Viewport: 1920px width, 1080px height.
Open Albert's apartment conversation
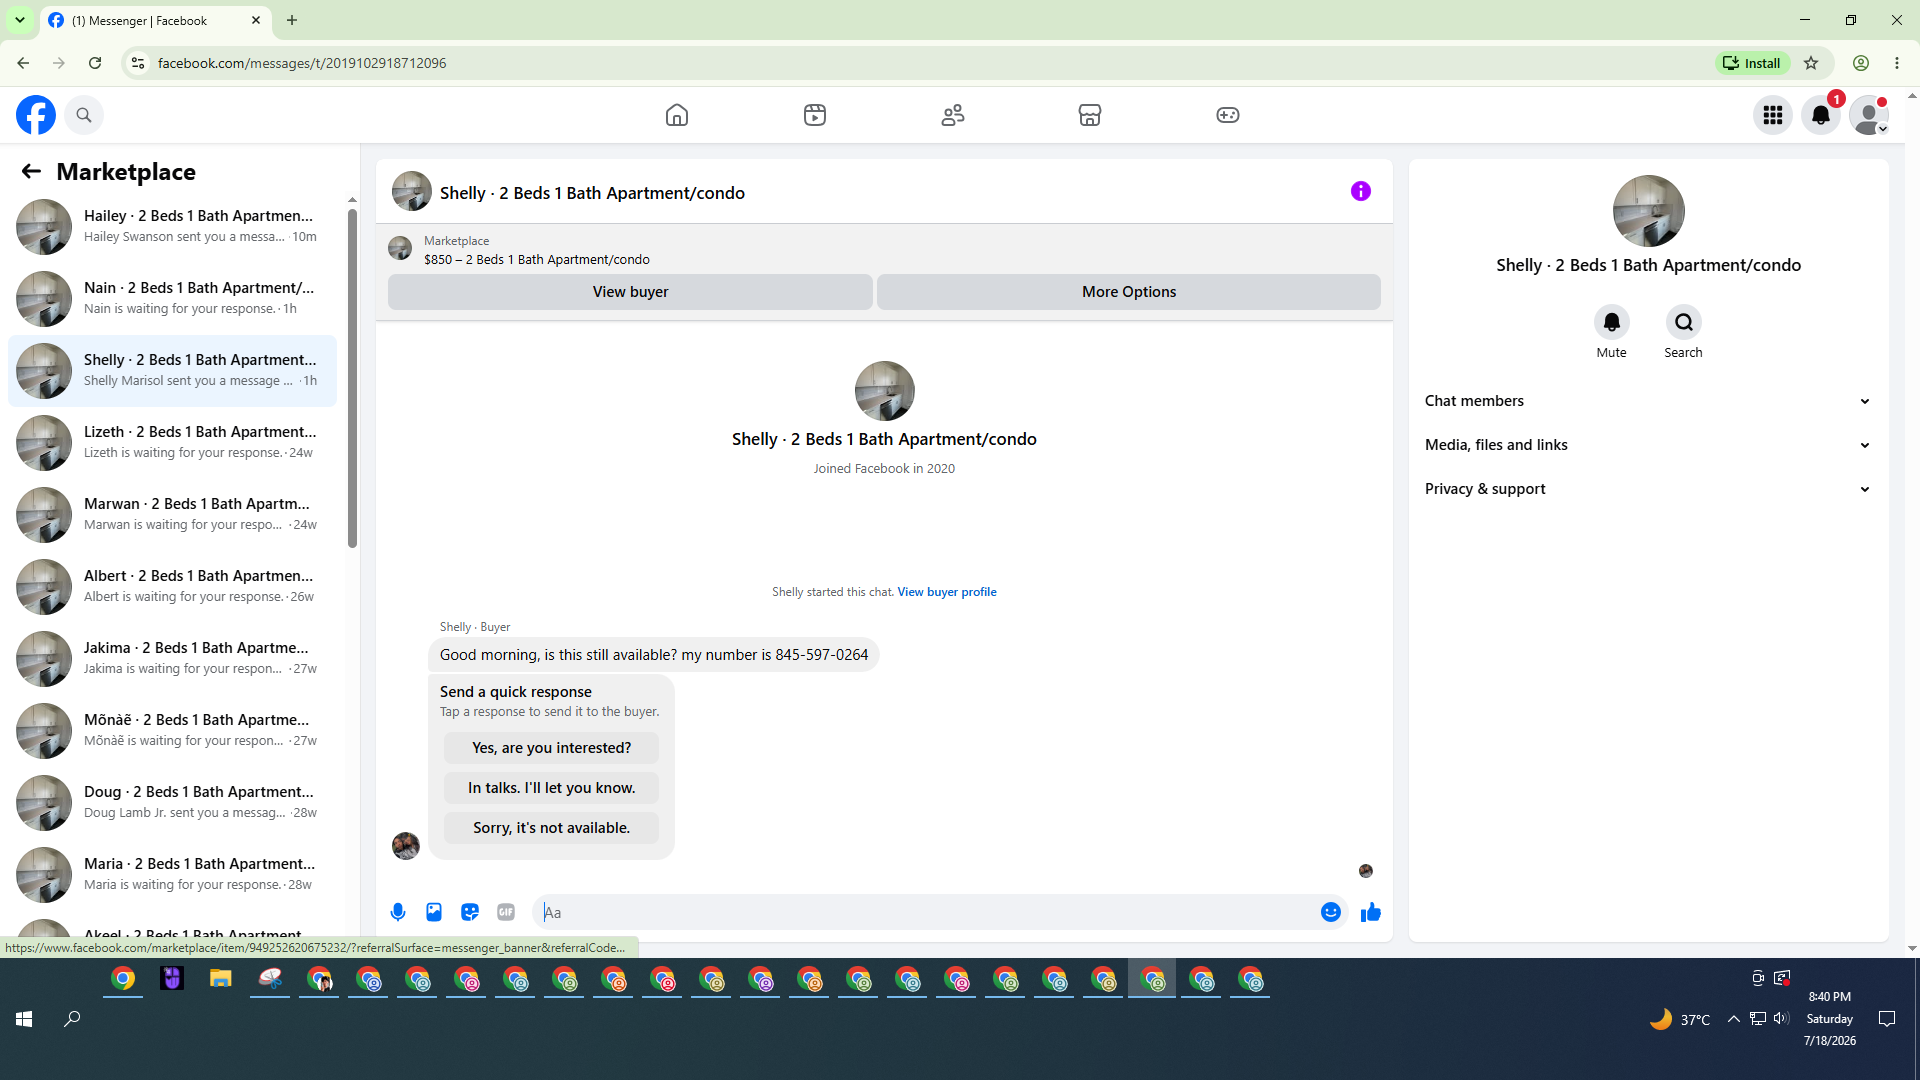point(172,587)
